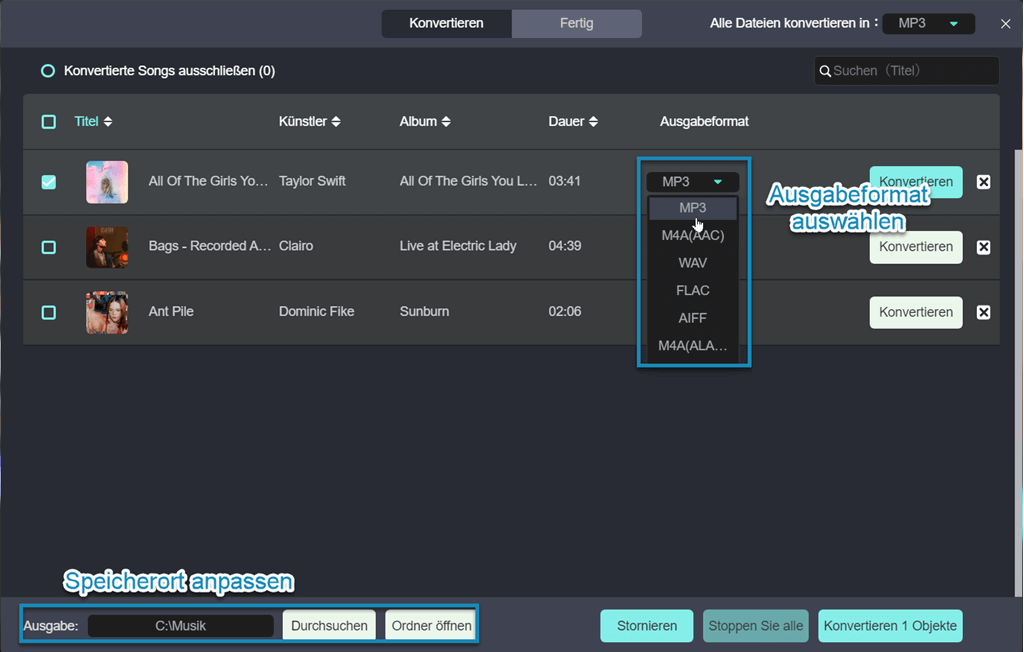Click the search magnifier icon
Screen dimensions: 1024x652
pos(825,71)
